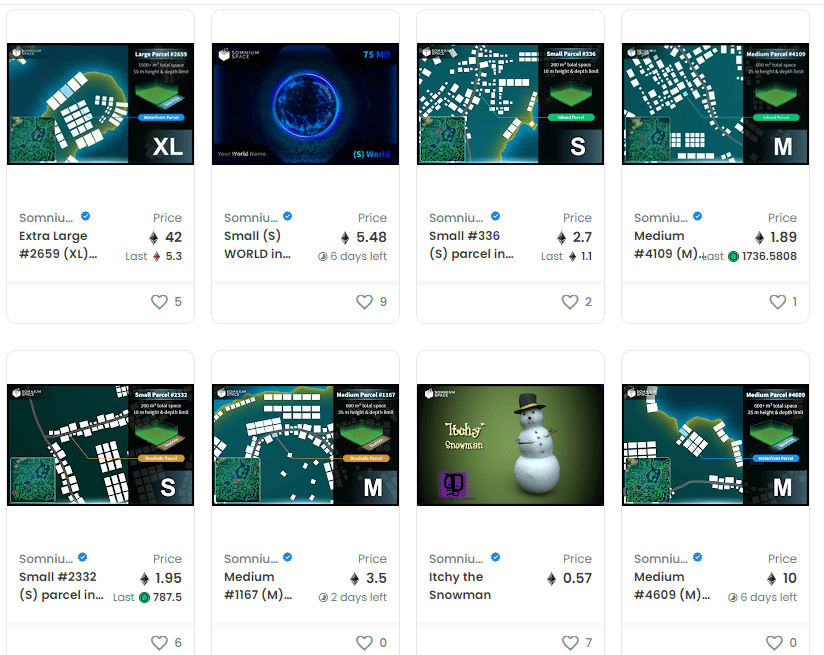Click the verified badge on Extra Large #2659 card
This screenshot has width=824, height=655.
coord(84,216)
